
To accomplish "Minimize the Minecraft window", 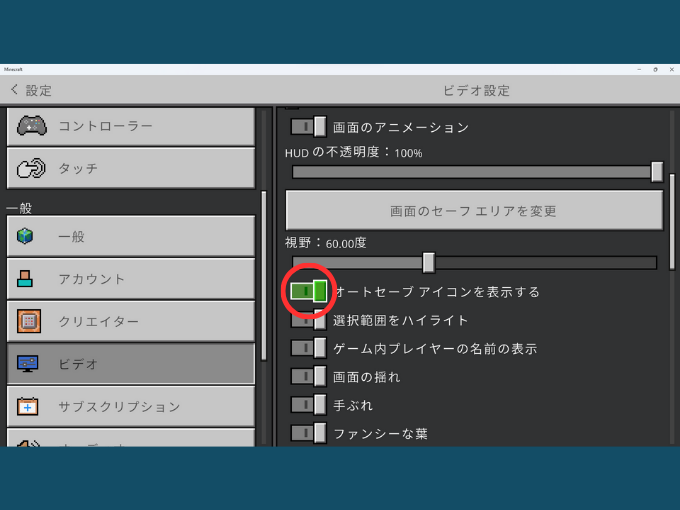I will pyautogui.click(x=639, y=69).
